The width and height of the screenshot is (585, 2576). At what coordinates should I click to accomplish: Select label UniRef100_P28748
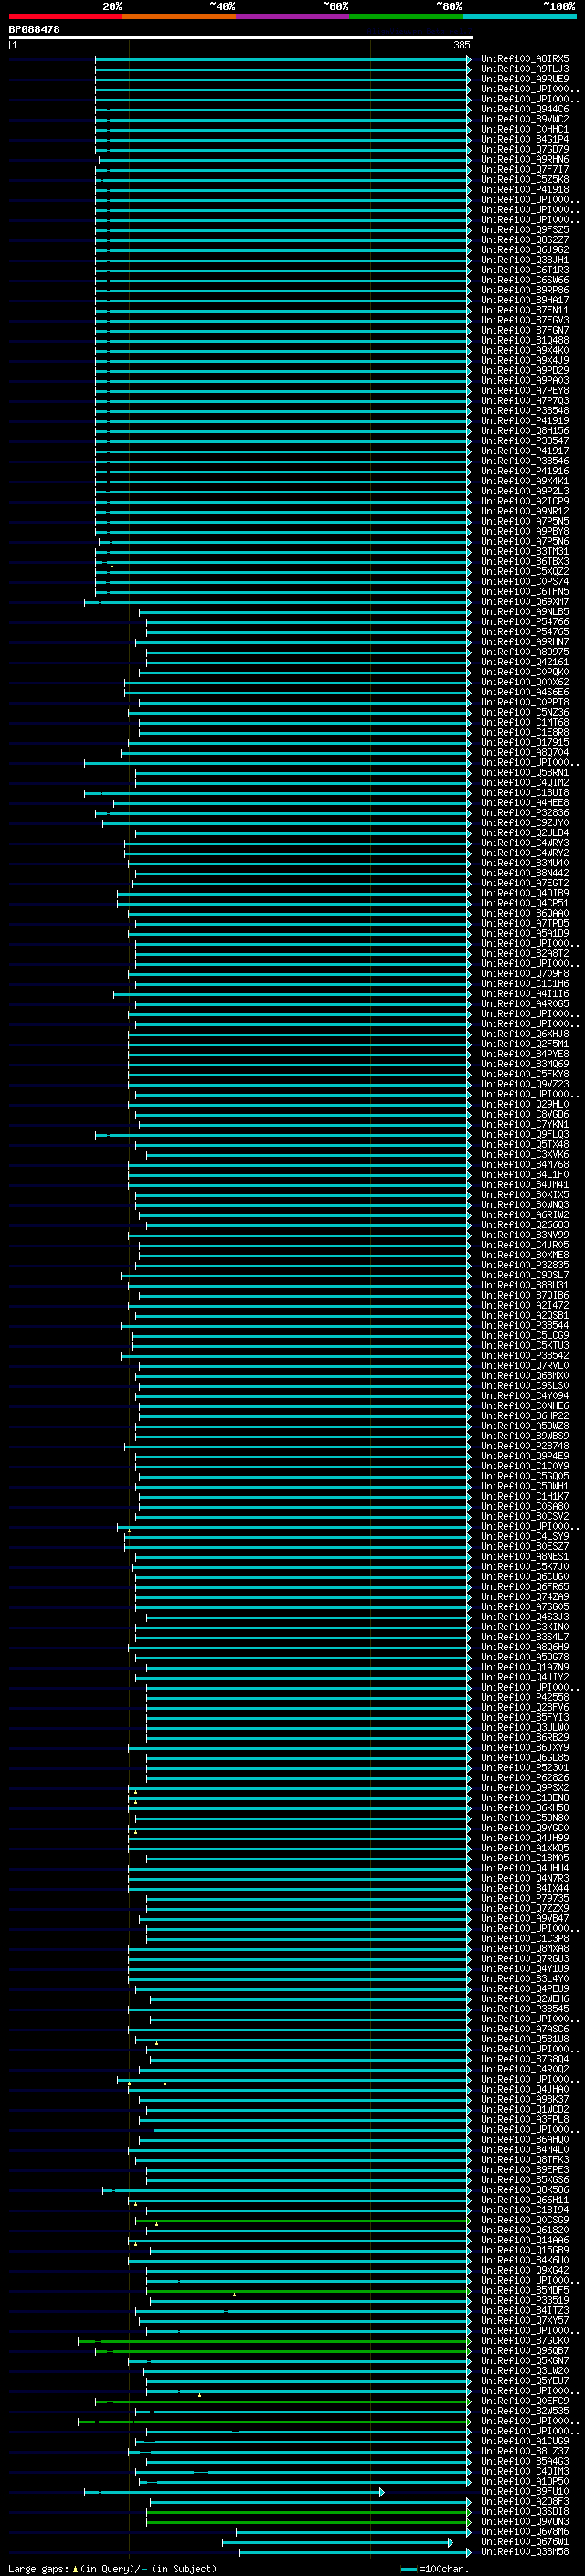(525, 1446)
